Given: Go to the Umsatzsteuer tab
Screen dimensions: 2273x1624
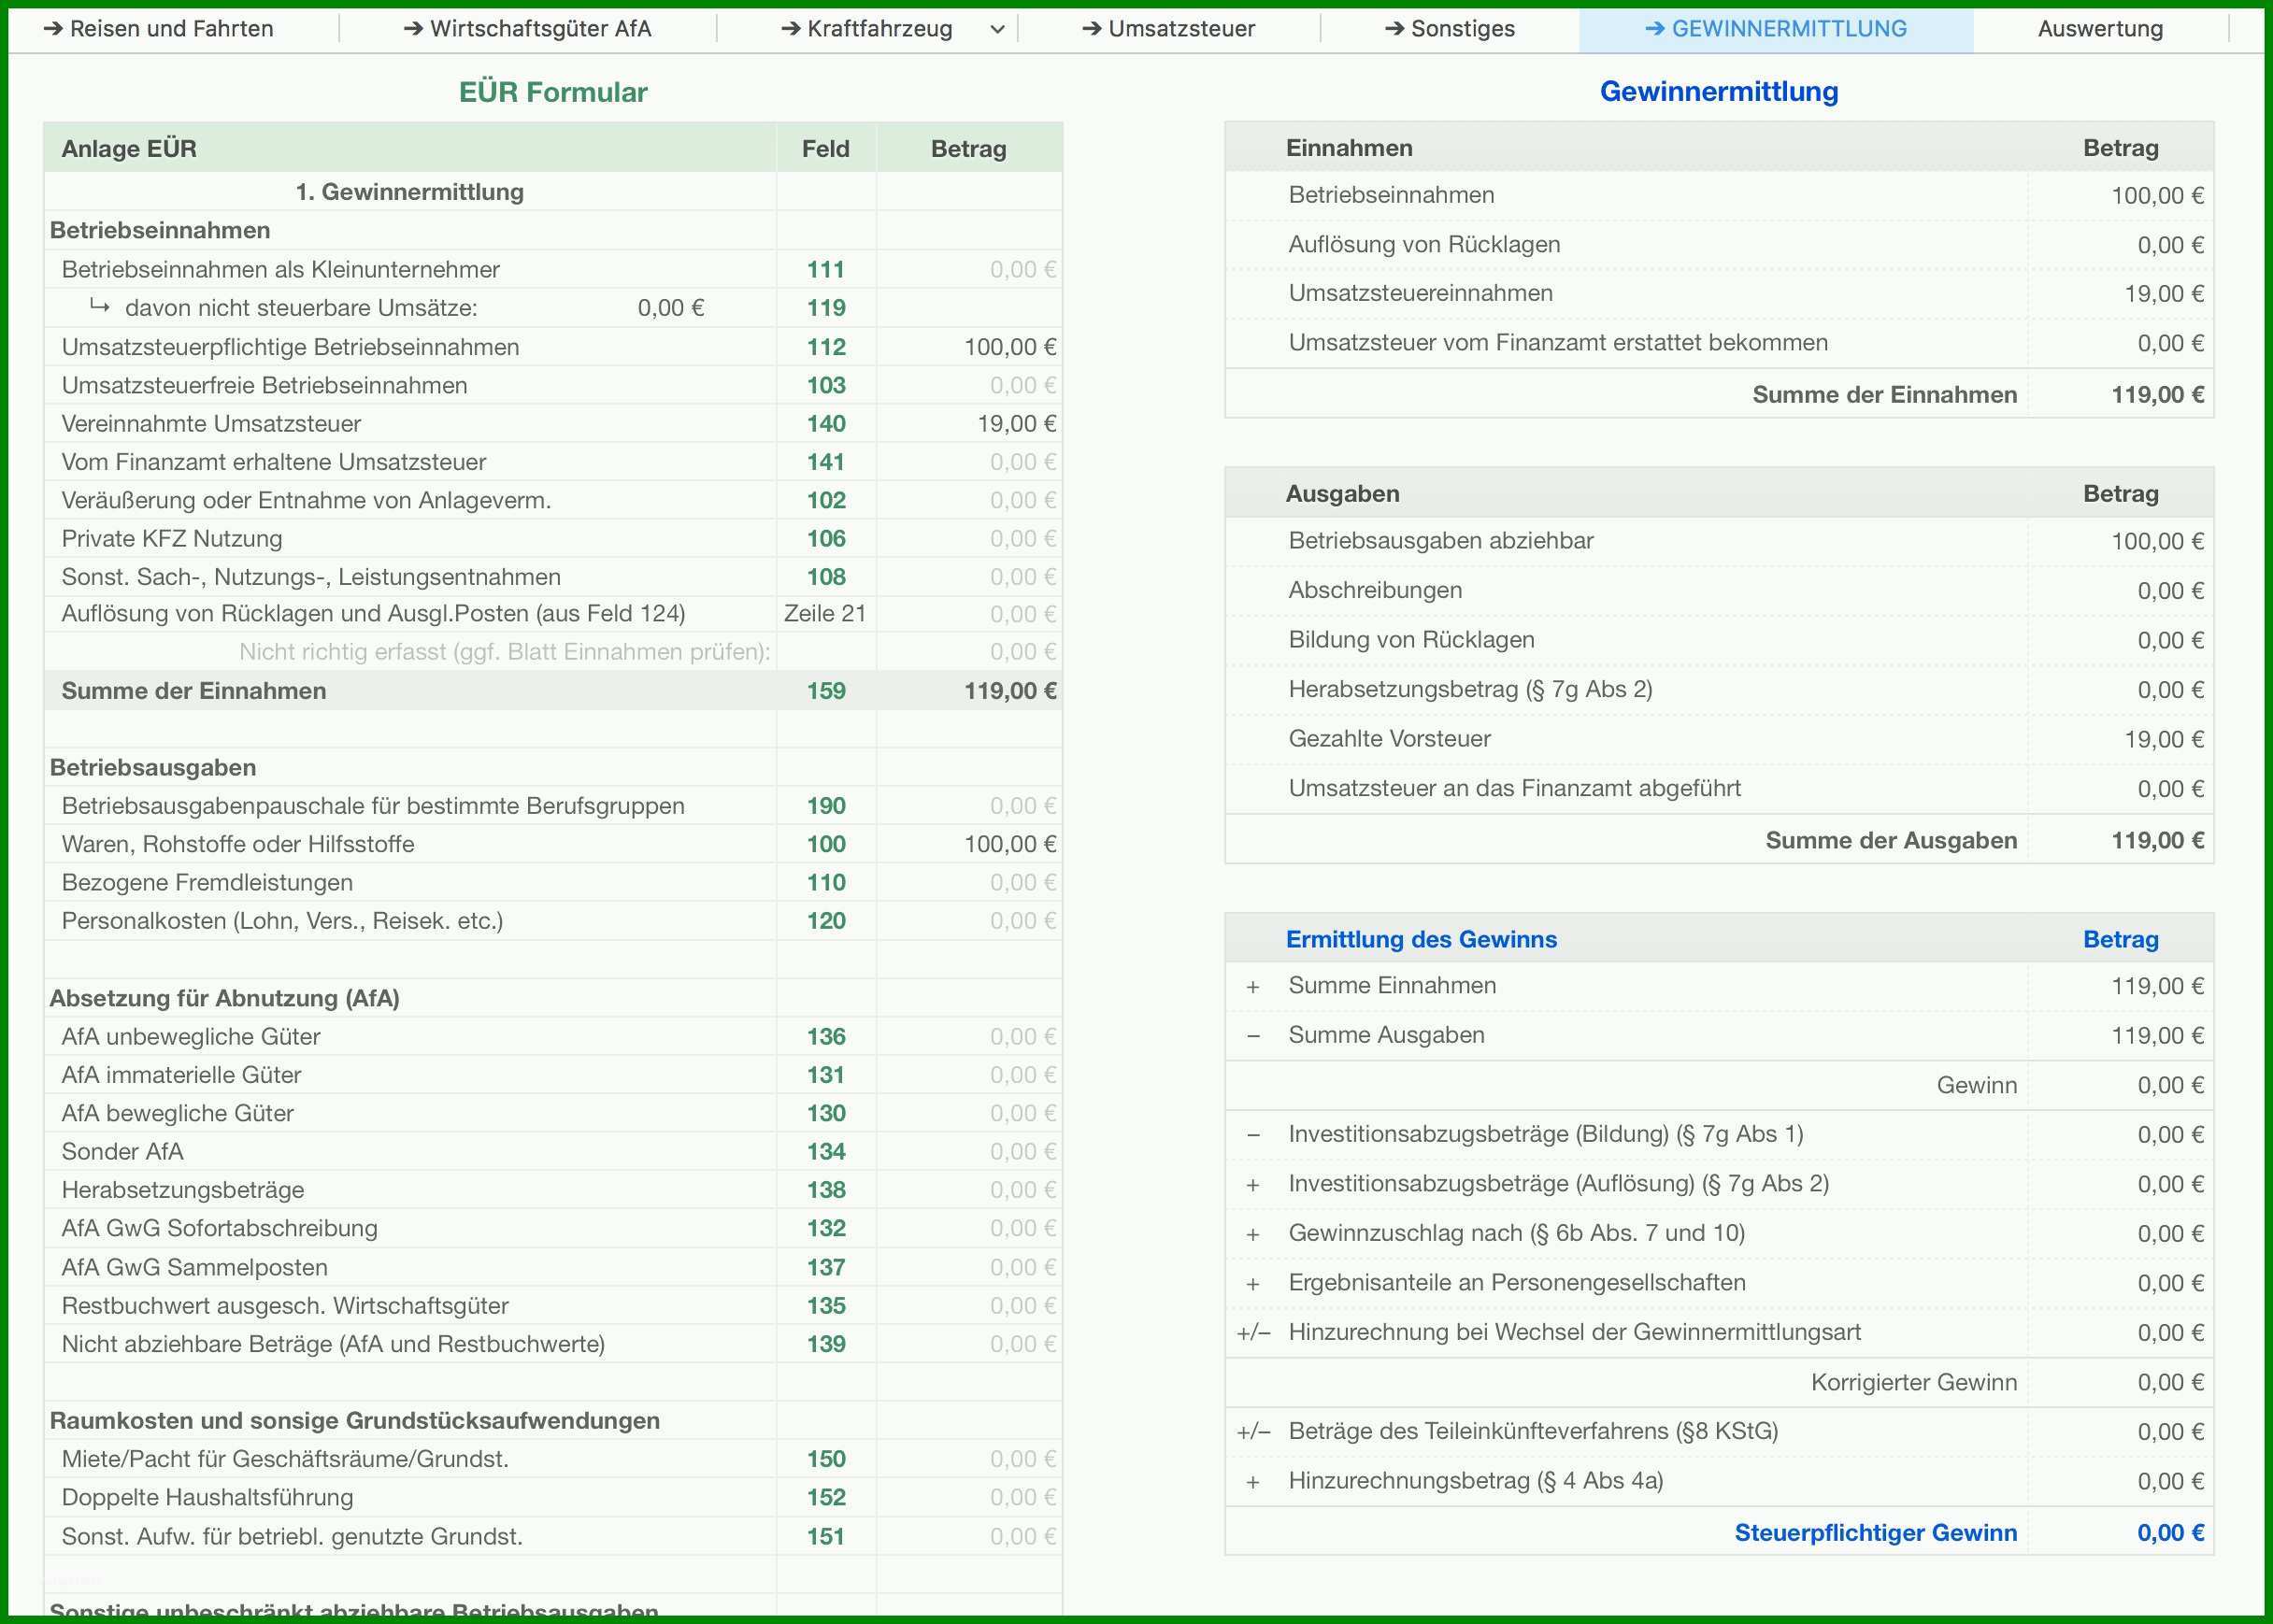Looking at the screenshot, I should tap(1168, 29).
